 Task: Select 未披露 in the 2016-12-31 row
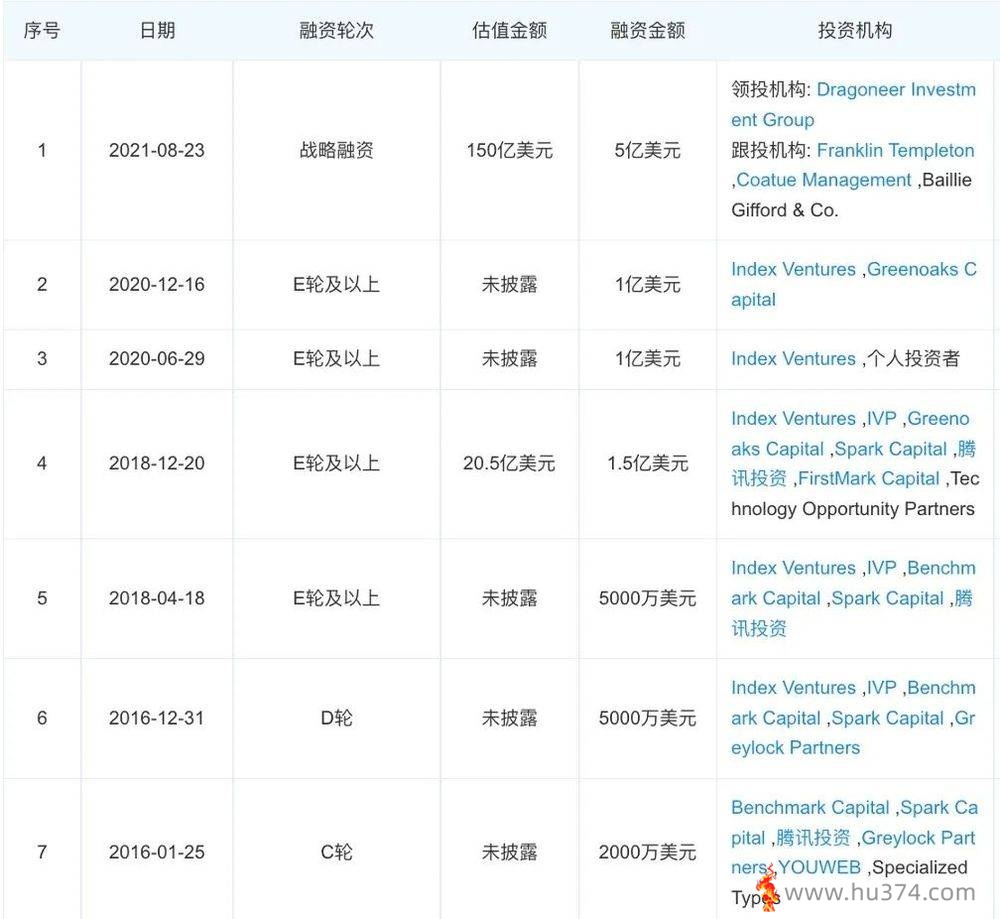(510, 718)
